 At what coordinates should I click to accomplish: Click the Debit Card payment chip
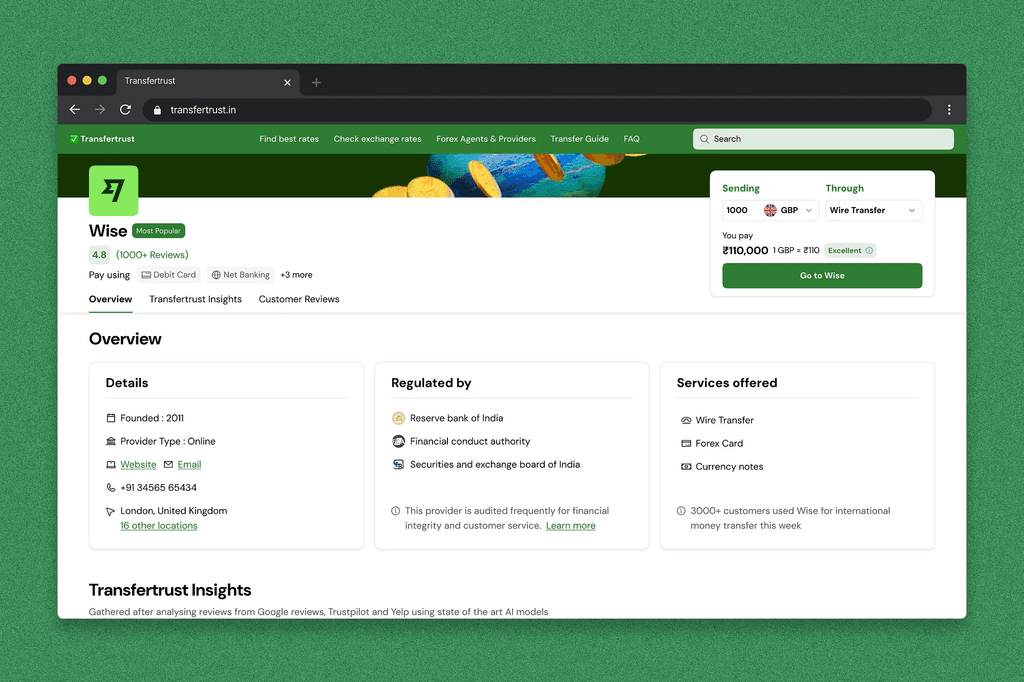pyautogui.click(x=168, y=275)
